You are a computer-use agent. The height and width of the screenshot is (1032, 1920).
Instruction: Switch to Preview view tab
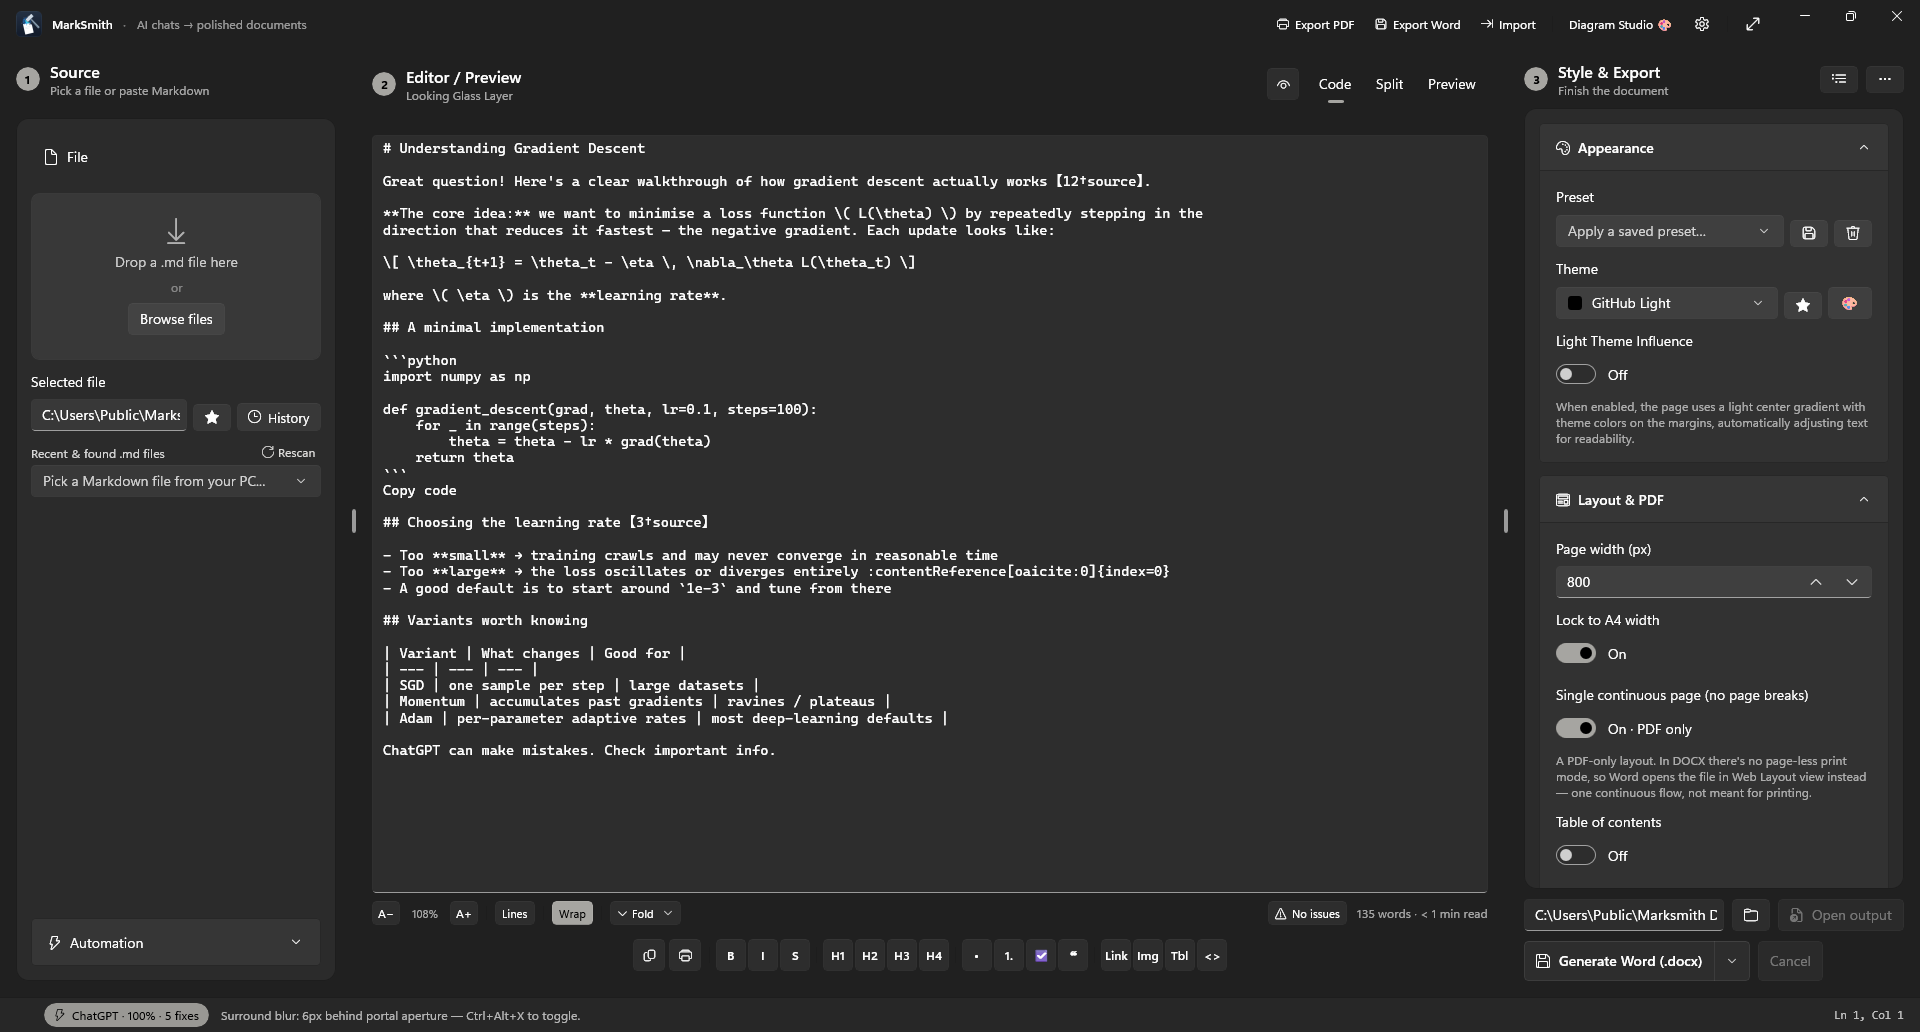tap(1451, 84)
